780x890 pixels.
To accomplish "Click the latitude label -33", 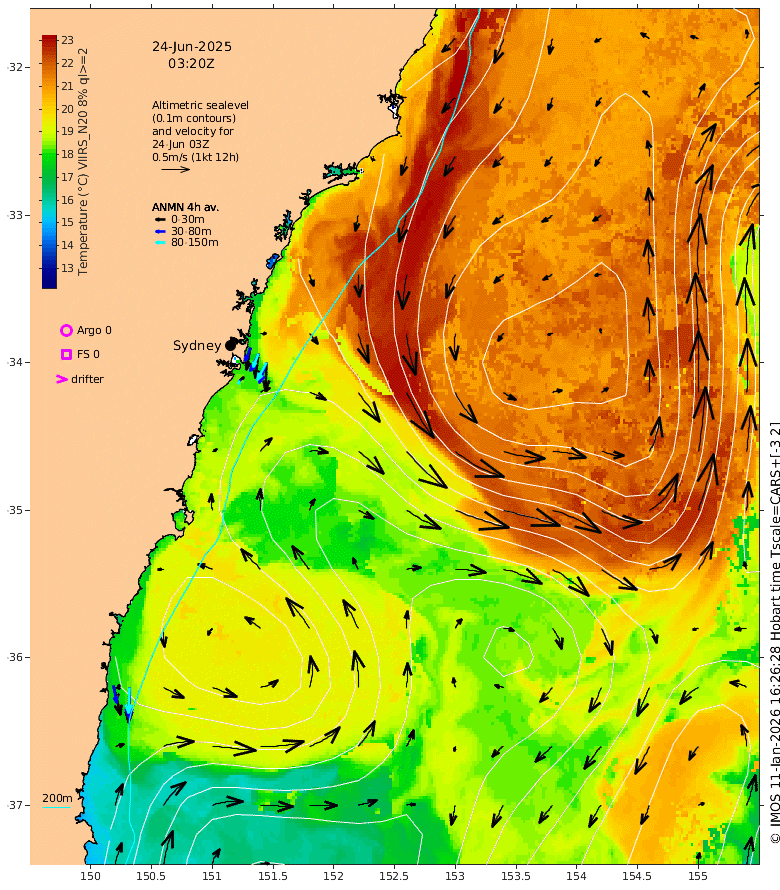I will 15,215.
